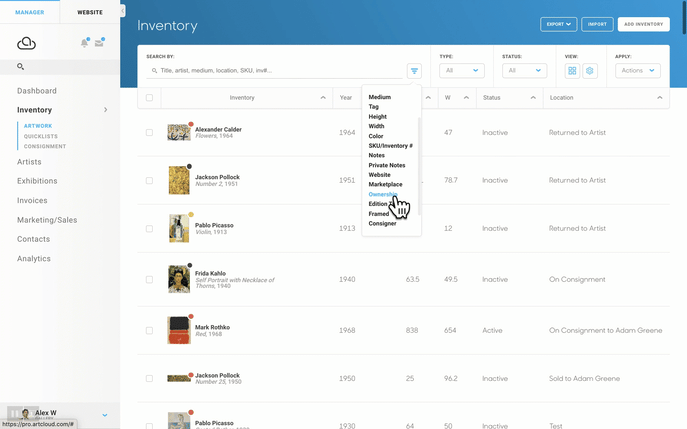Click the ArtCloud cloud logo
Viewport: 687px width, 429px height.
pyautogui.click(x=26, y=43)
